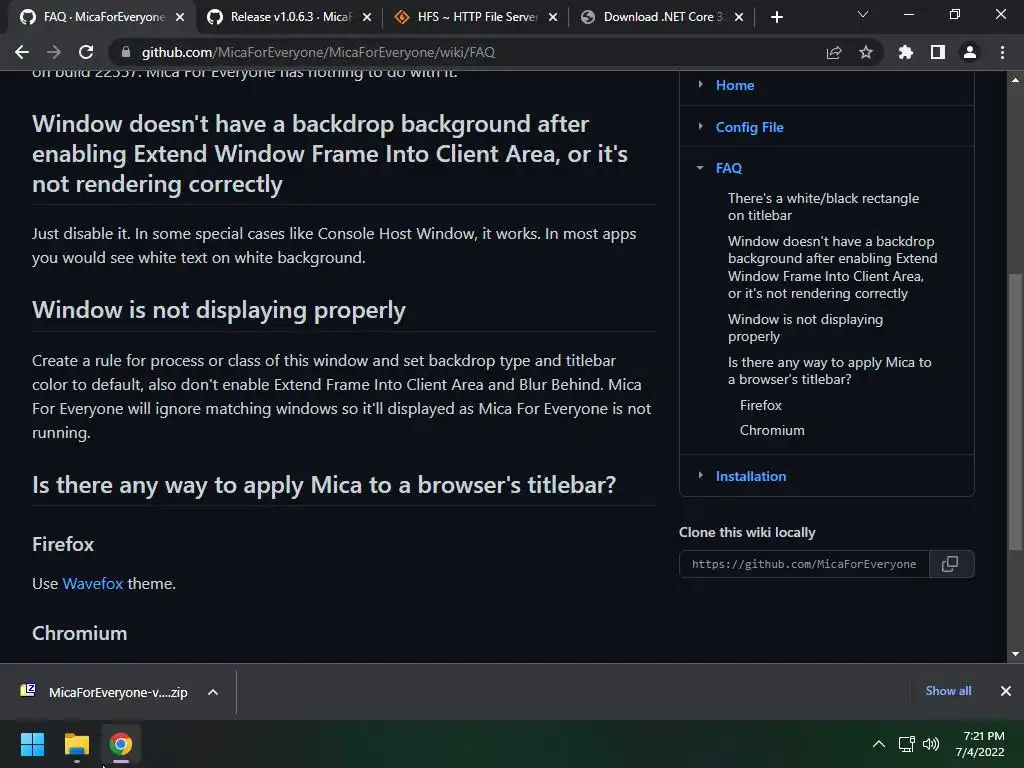Open volume speaker tray icon

[931, 744]
